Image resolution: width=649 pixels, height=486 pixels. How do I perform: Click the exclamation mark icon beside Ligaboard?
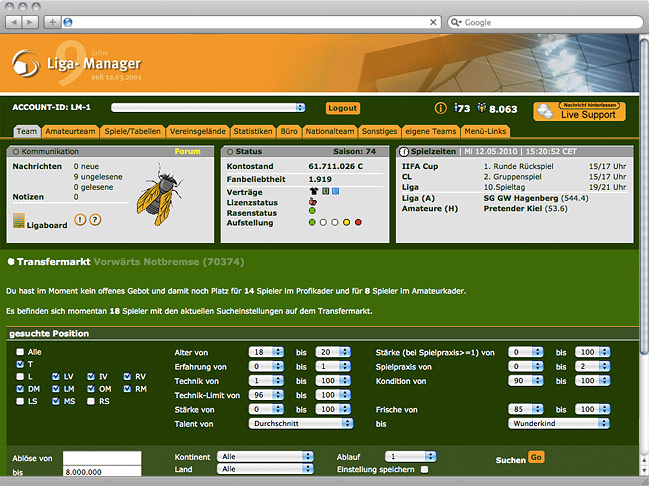coord(80,220)
